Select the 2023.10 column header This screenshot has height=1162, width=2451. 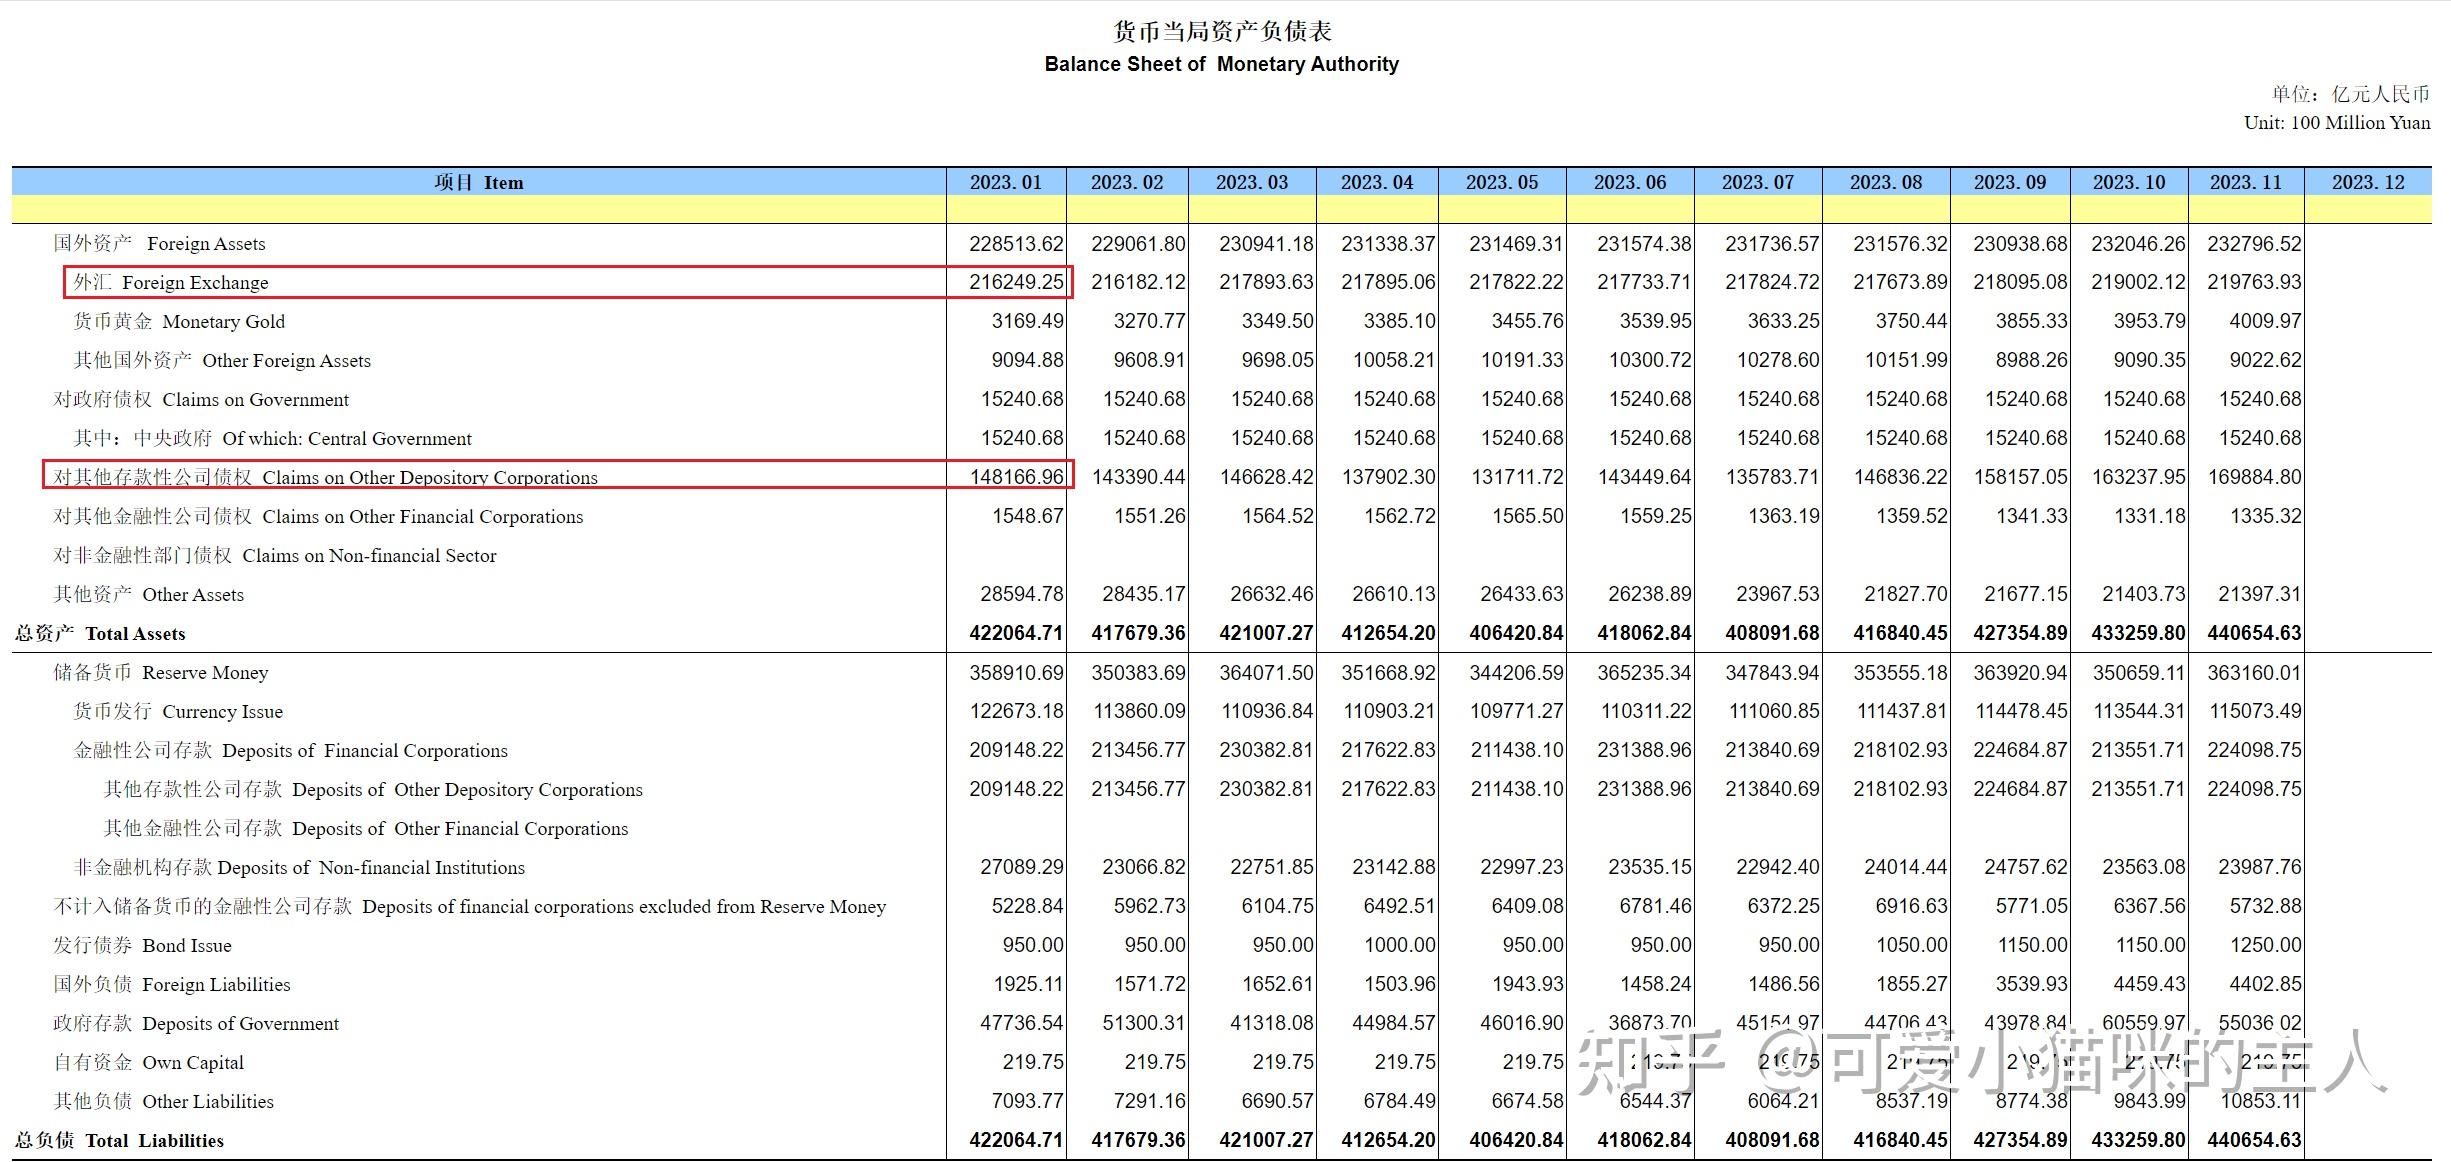2129,182
